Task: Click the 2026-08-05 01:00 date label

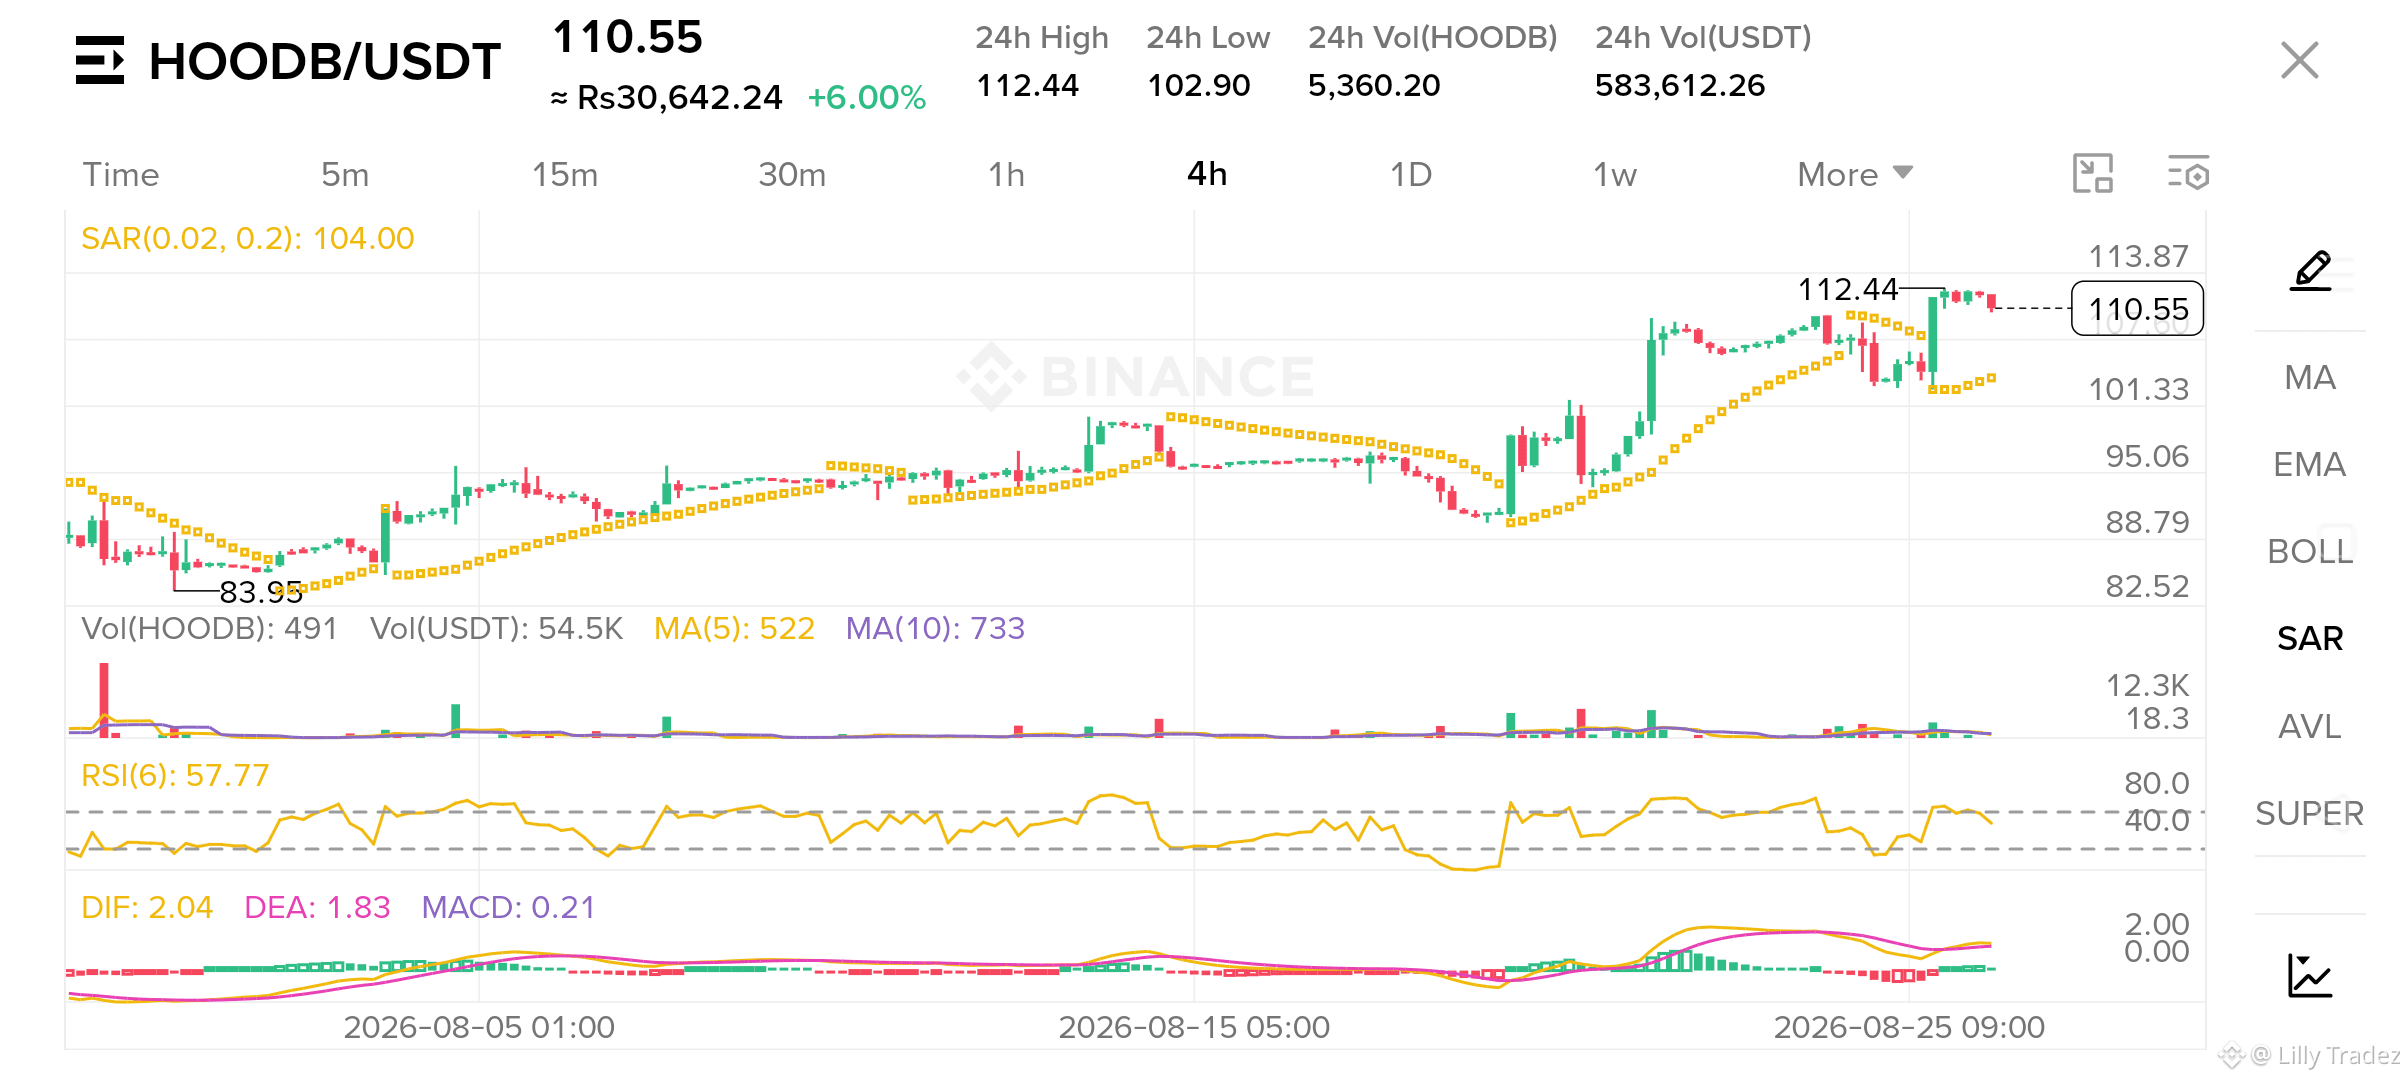Action: tap(479, 1027)
